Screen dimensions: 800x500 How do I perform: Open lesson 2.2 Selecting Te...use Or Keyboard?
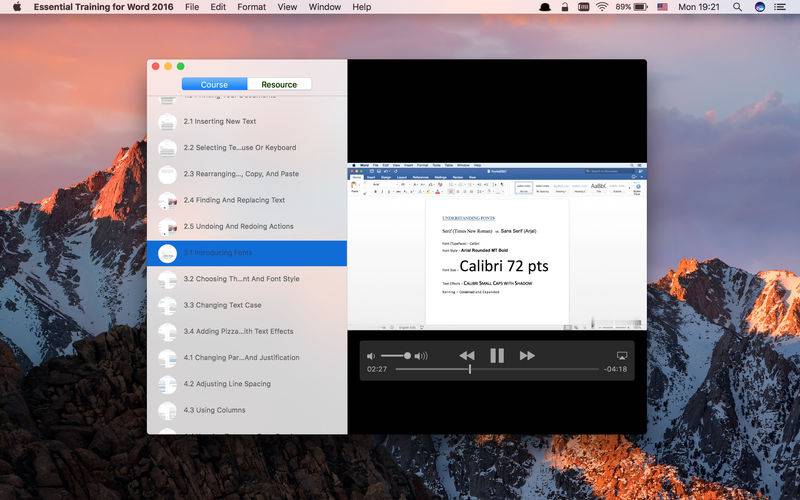(x=247, y=148)
